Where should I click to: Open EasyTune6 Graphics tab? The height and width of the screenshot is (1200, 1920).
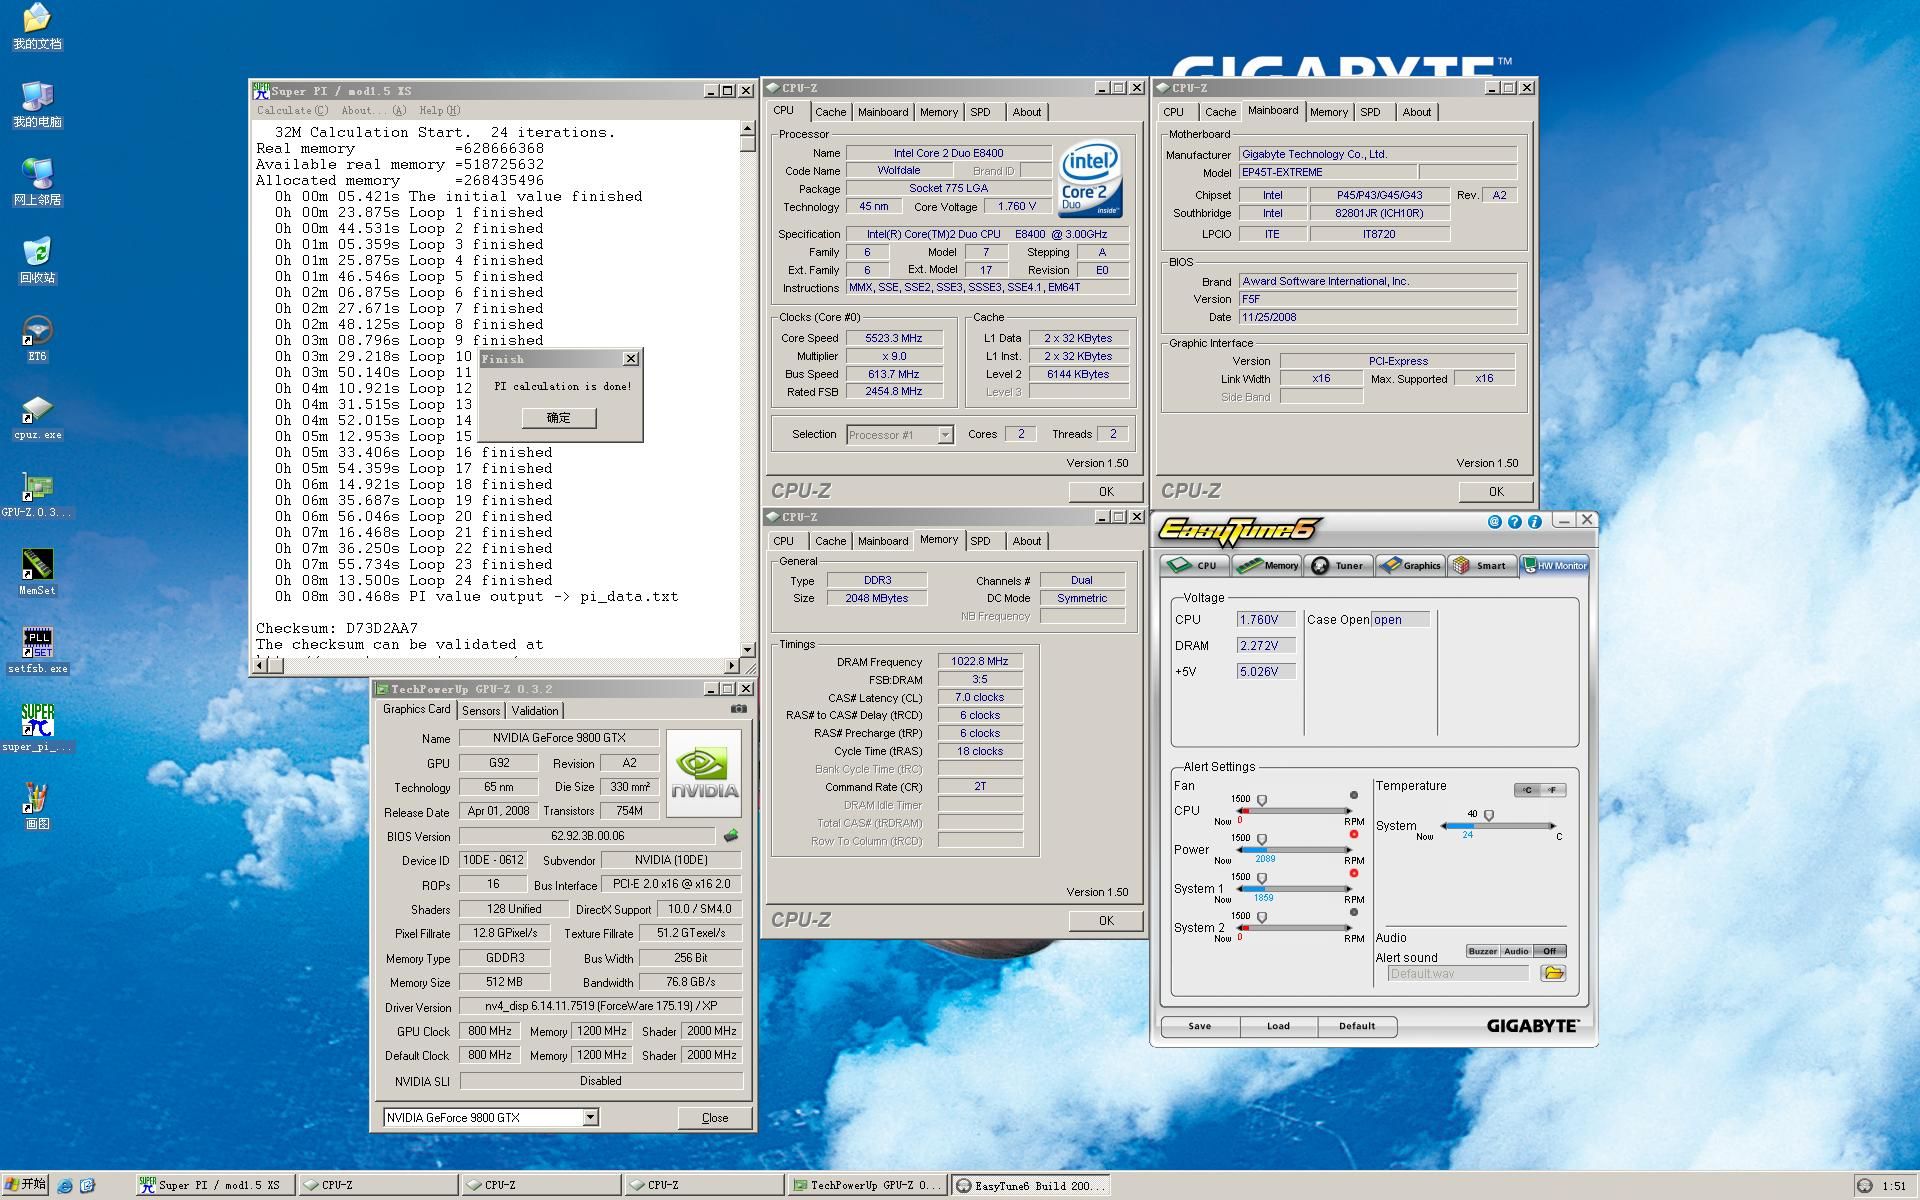(1411, 566)
